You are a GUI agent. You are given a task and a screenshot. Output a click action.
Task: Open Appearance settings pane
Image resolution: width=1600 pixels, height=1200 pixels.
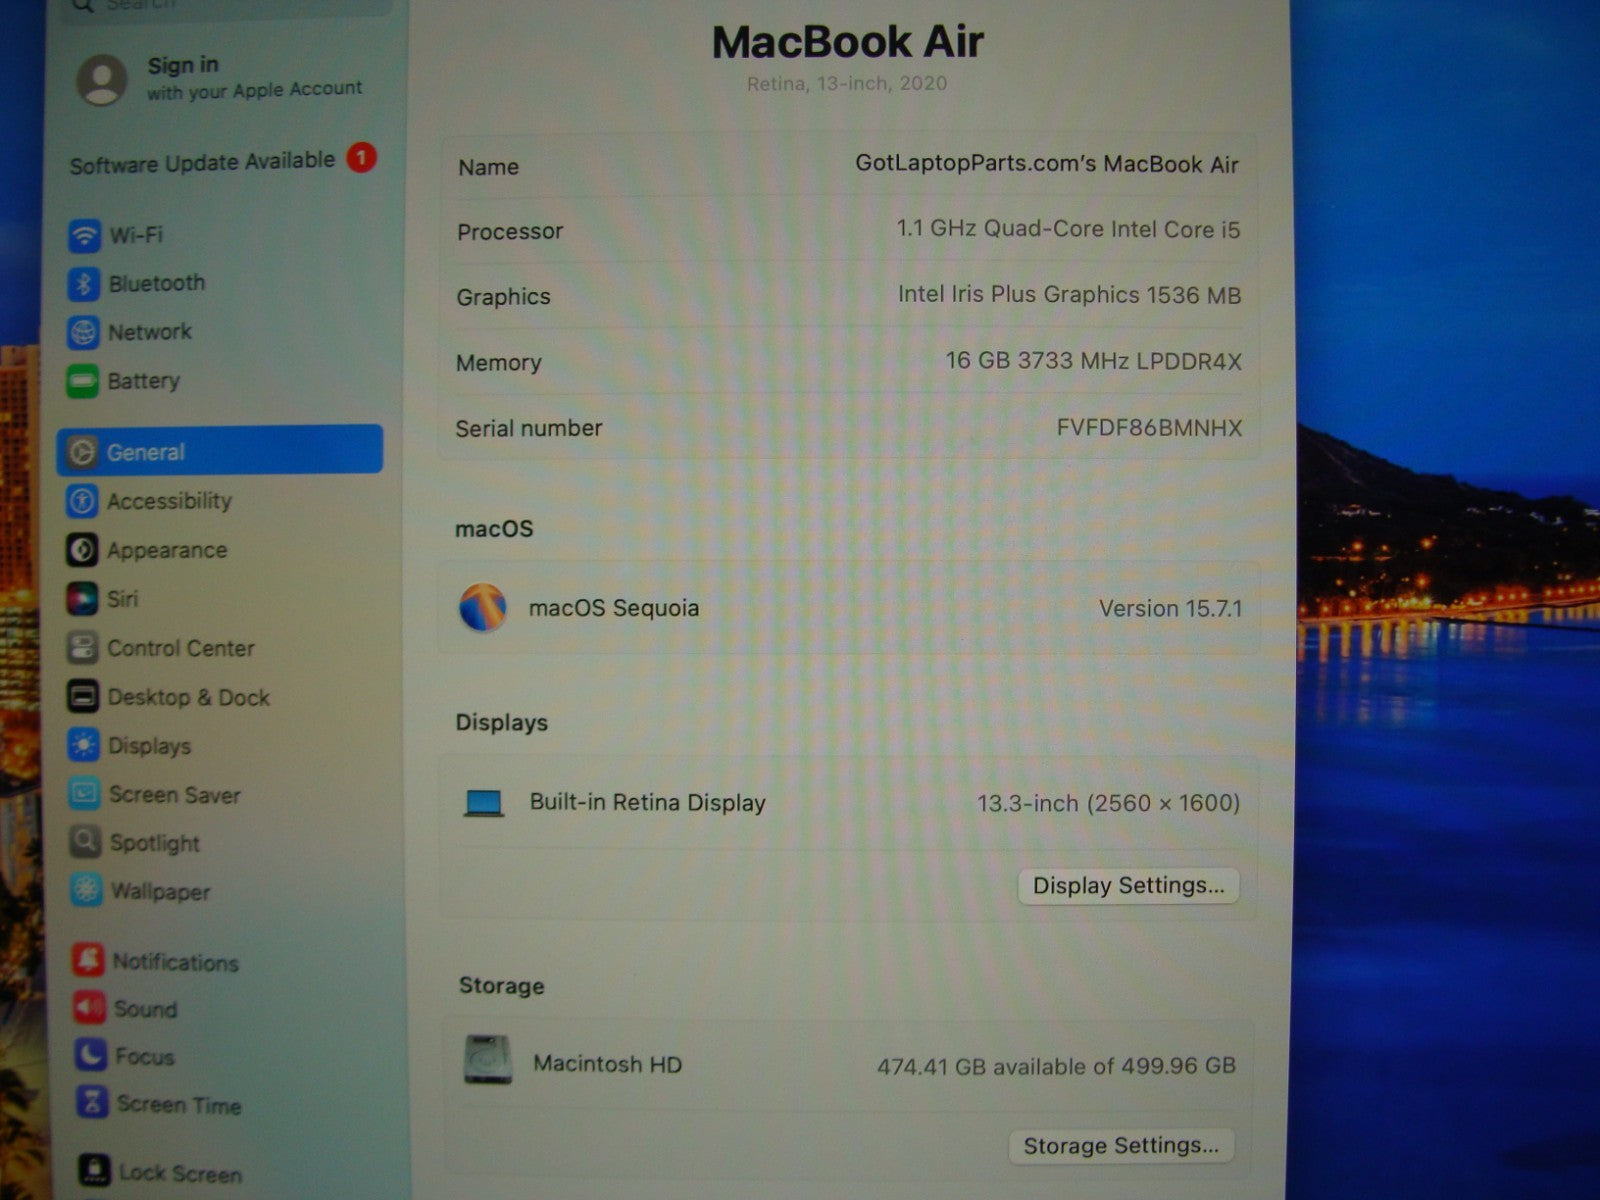coord(166,550)
